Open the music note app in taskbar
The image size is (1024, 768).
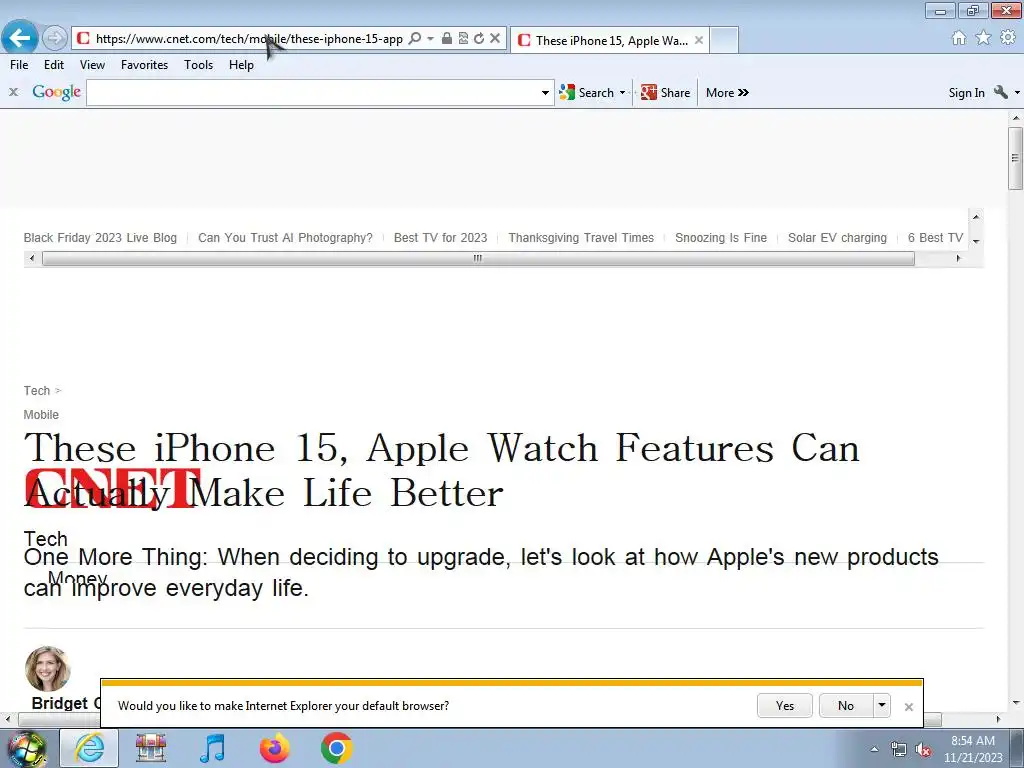[x=212, y=749]
